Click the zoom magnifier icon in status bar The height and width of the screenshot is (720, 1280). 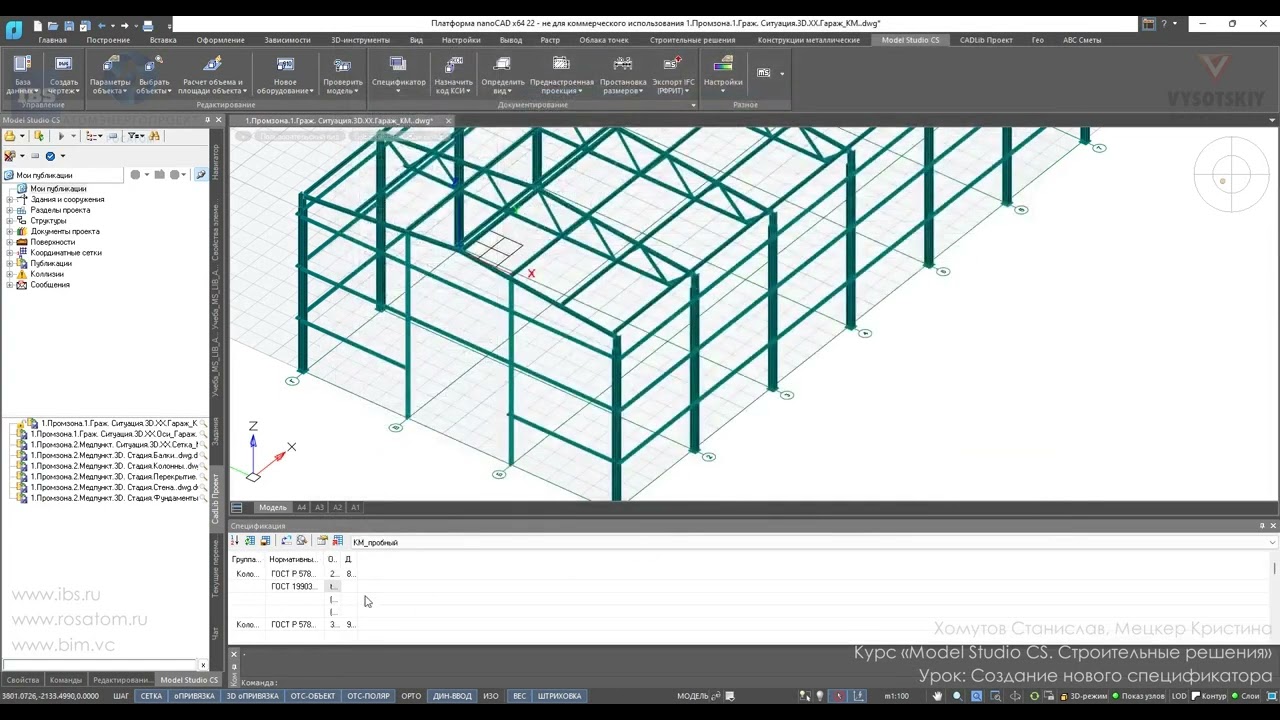[x=957, y=696]
